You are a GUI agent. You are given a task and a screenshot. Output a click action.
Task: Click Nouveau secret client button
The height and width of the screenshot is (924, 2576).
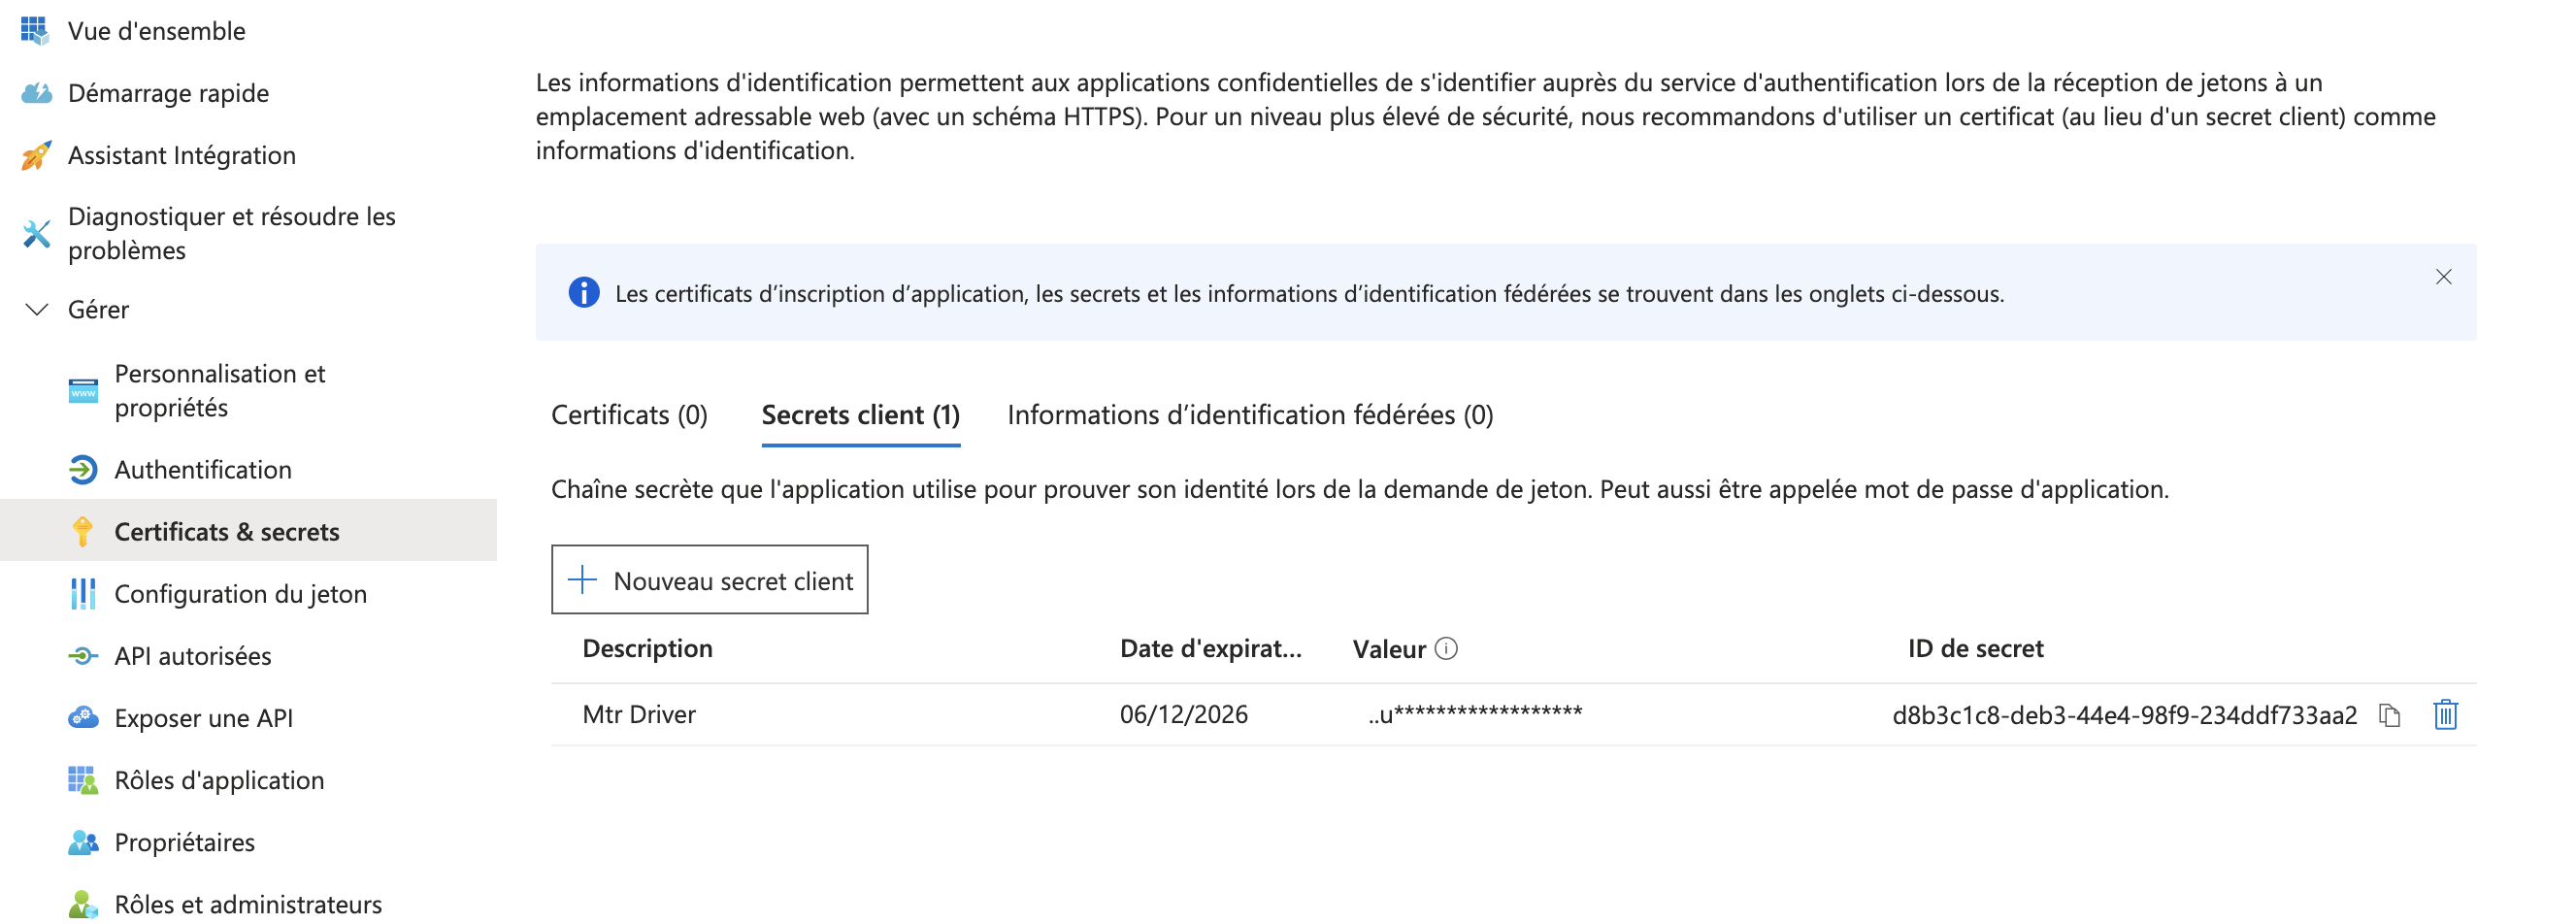coord(709,580)
